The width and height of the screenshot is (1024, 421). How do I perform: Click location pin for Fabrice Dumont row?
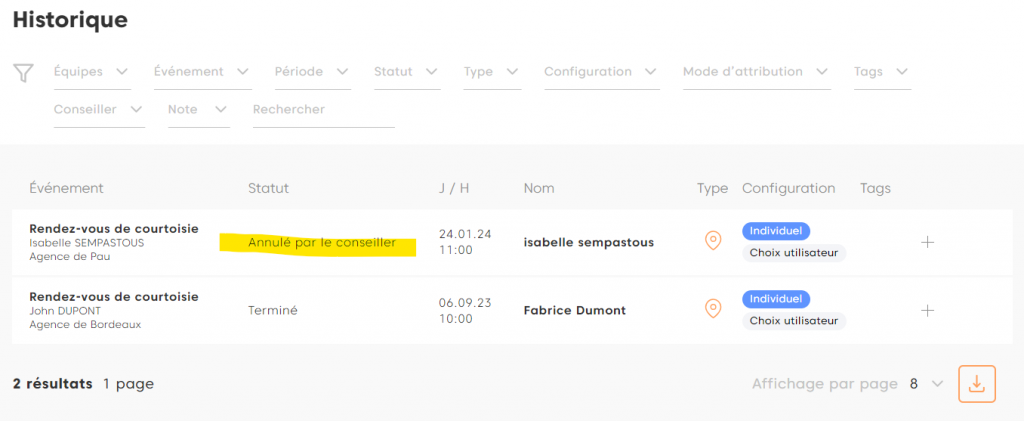pyautogui.click(x=713, y=309)
